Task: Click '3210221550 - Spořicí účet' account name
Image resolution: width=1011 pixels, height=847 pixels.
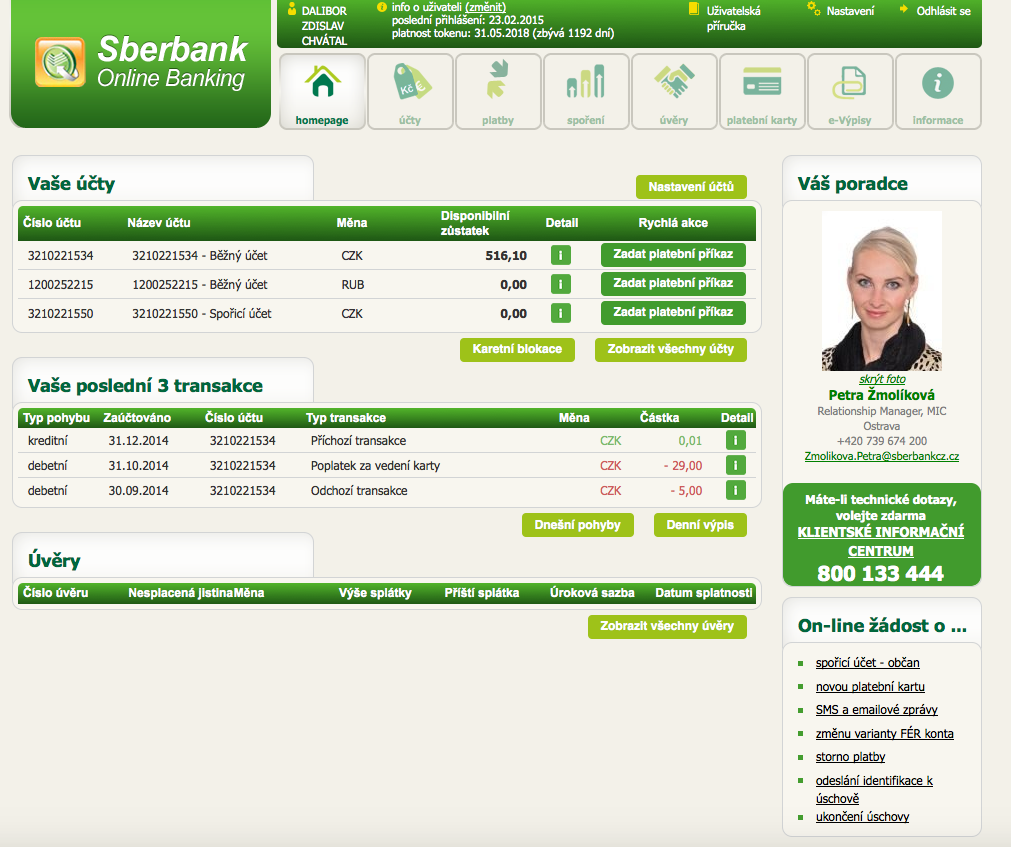Action: coord(202,314)
